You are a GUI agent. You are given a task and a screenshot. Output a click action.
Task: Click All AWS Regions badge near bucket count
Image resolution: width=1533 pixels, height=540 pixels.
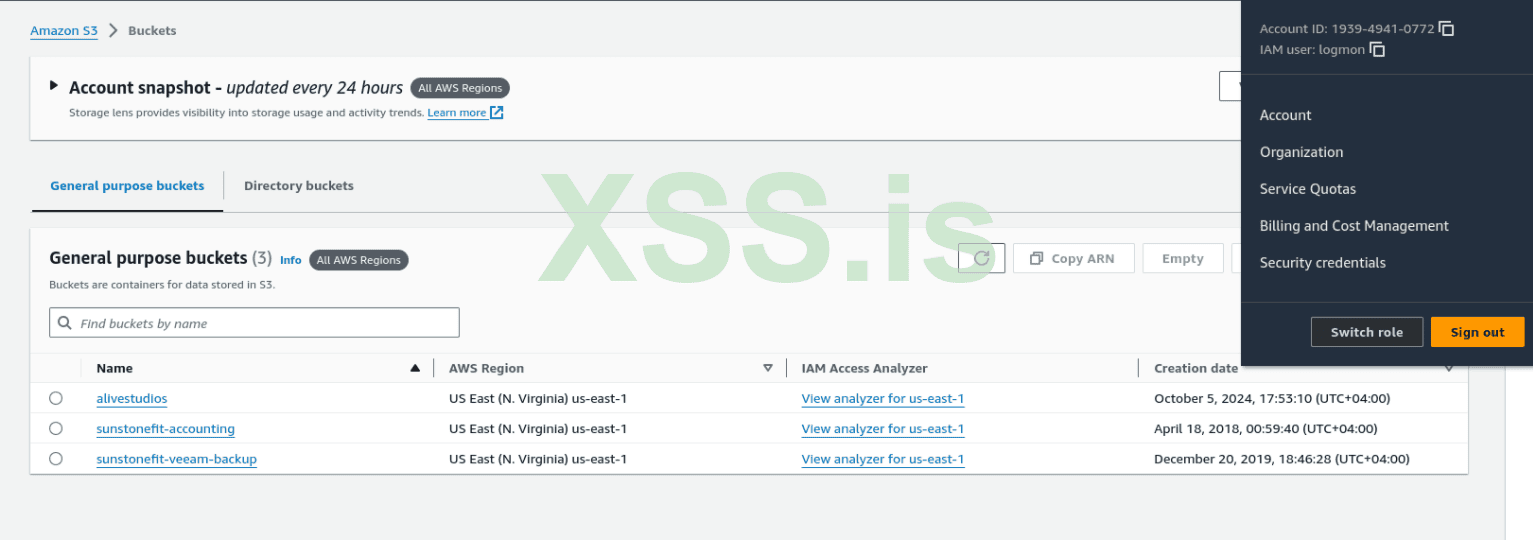click(x=359, y=260)
